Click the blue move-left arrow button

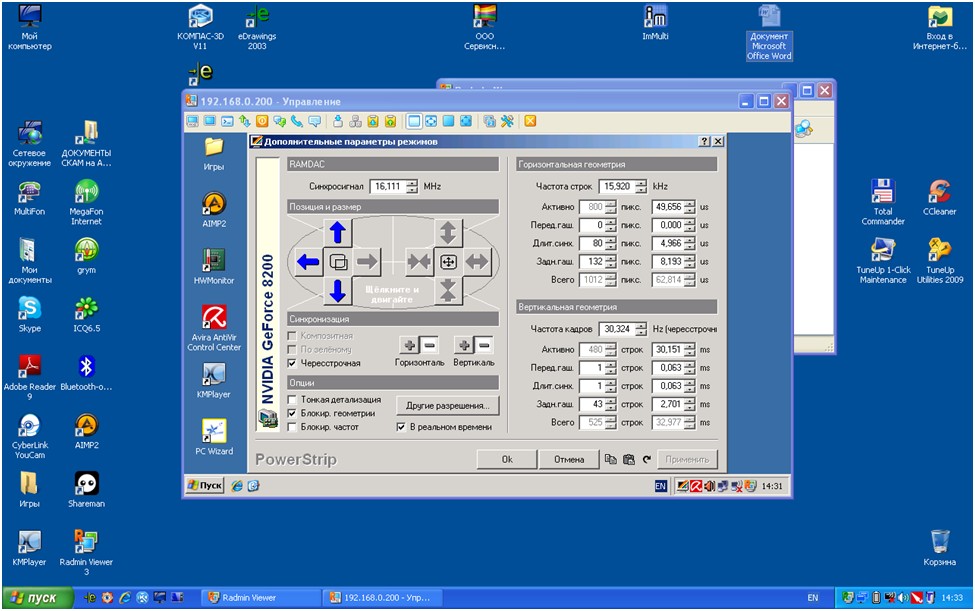[308, 263]
